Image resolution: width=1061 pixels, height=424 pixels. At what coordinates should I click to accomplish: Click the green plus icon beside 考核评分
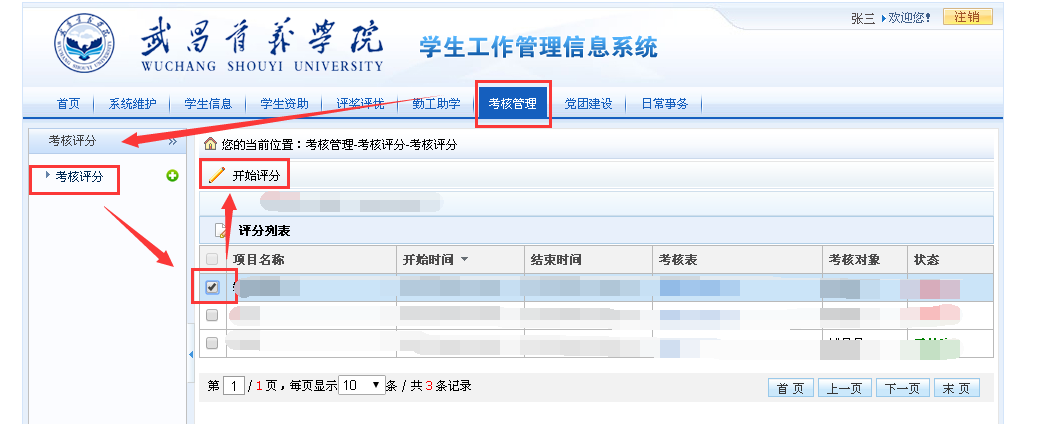(172, 176)
